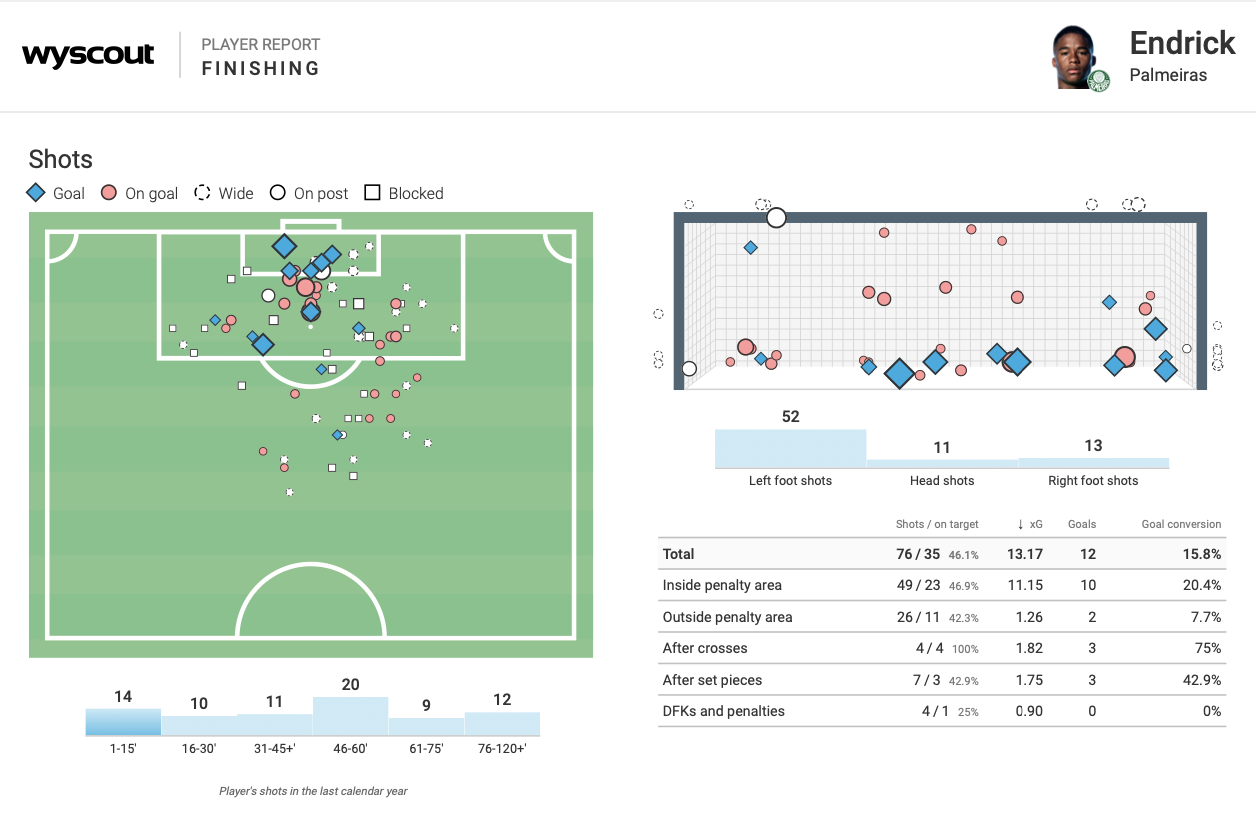Select the On post legend circle icon

(277, 193)
